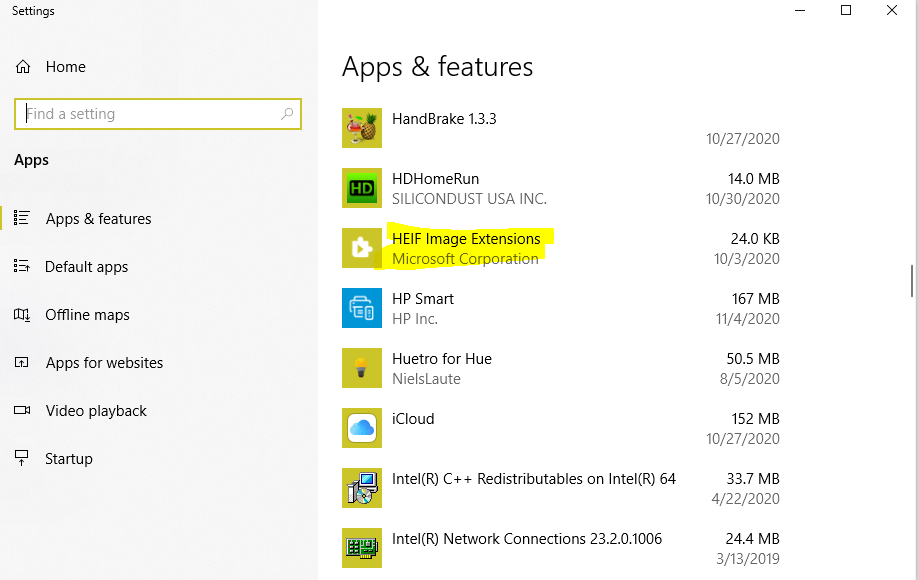Click the 50.5 MB size value

click(x=753, y=359)
